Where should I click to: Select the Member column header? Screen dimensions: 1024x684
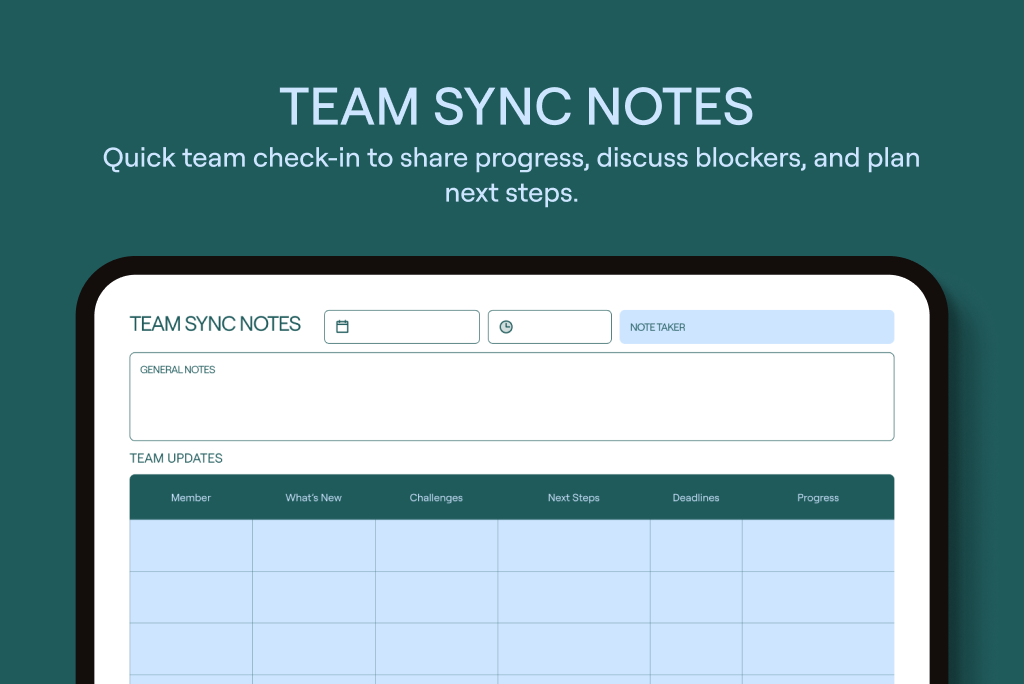[191, 498]
